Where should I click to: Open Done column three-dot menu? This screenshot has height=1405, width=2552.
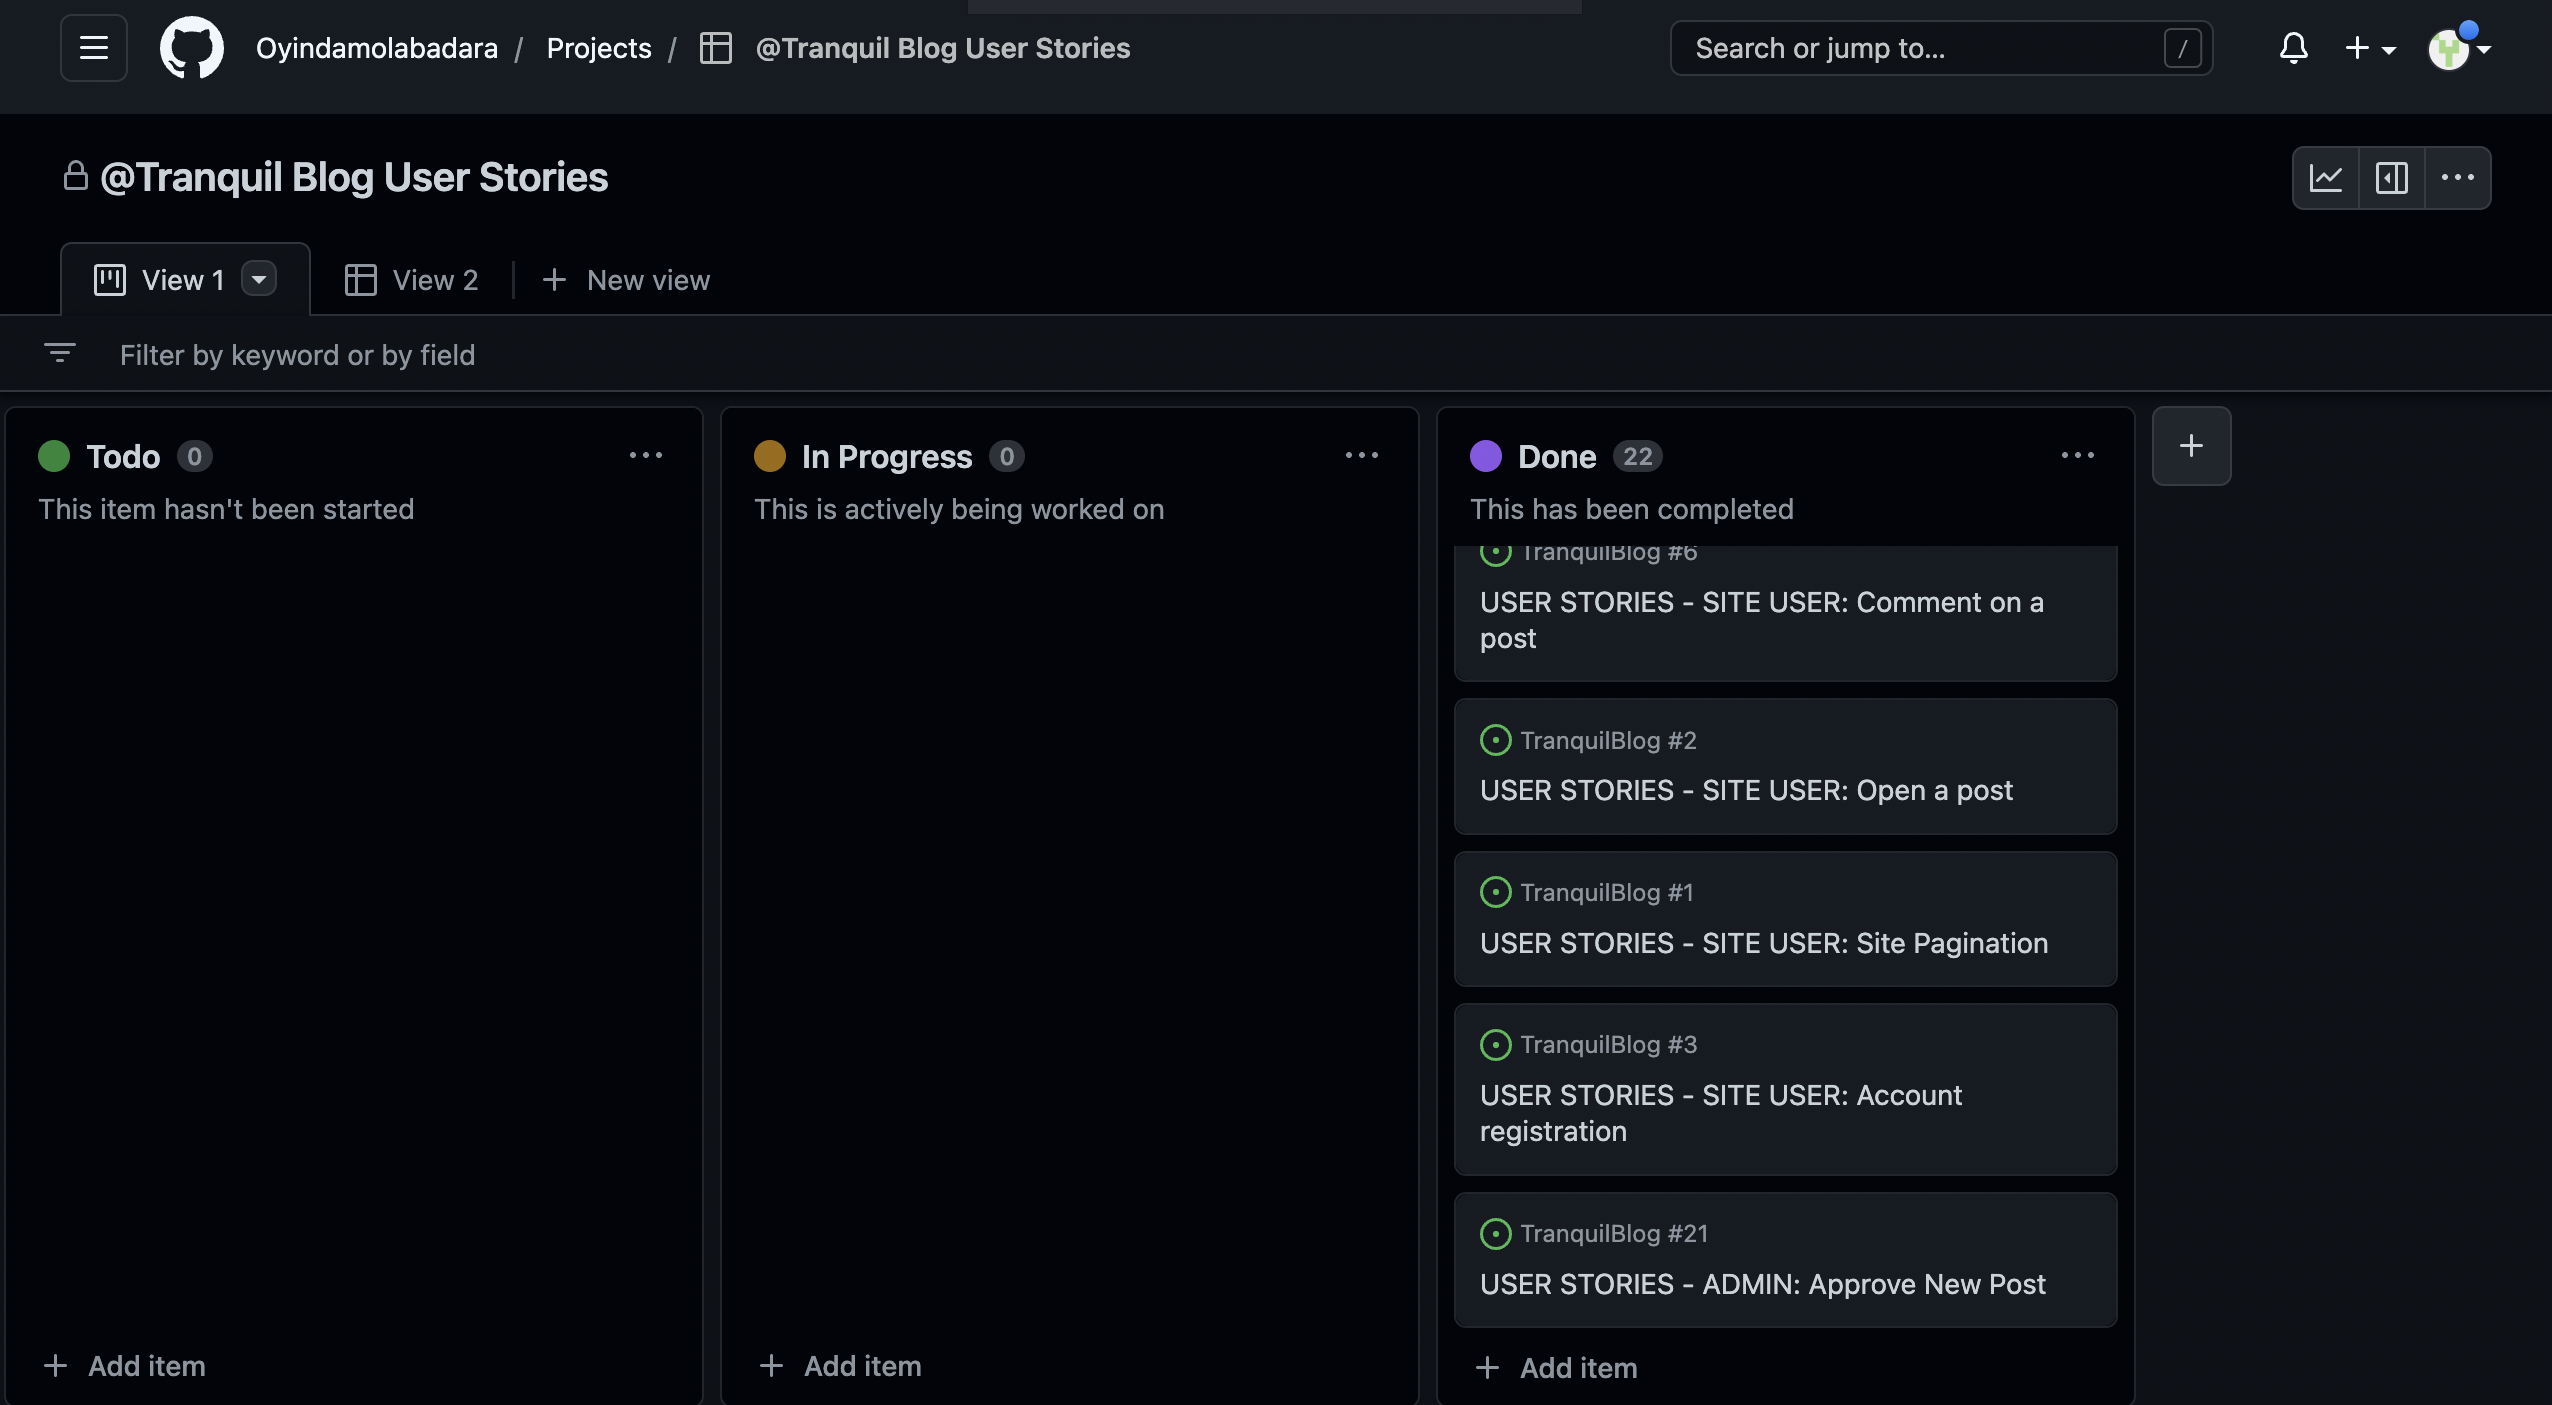pyautogui.click(x=2077, y=456)
